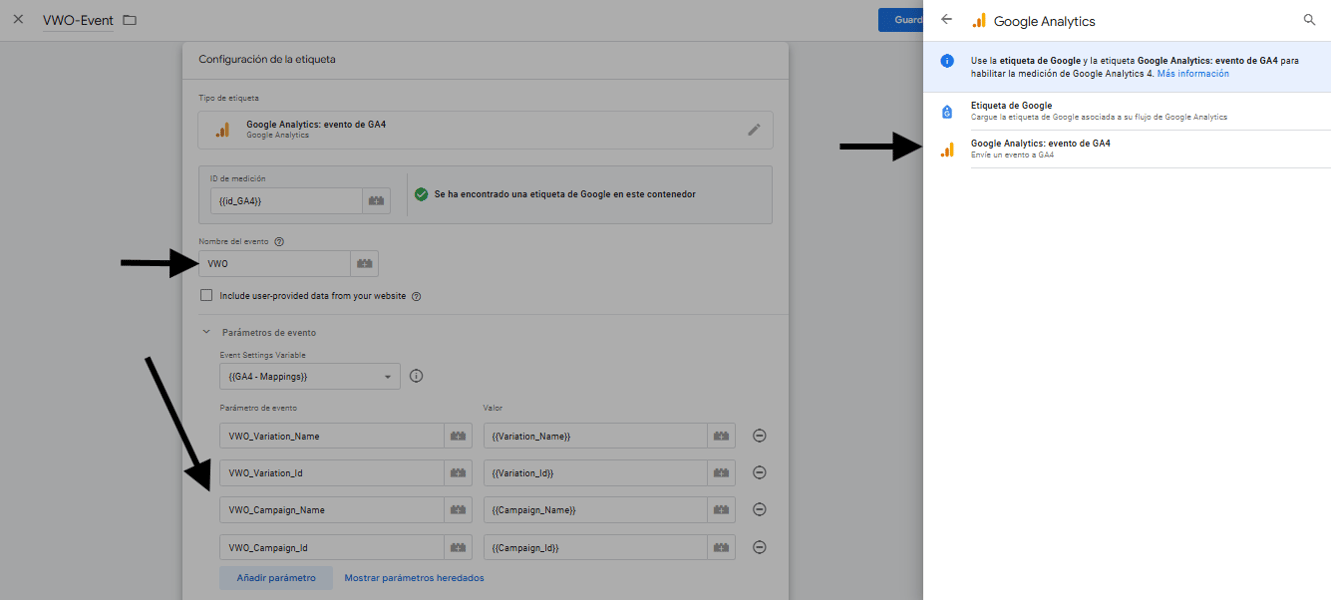
Task: Click the blue info icon in banner
Action: tap(947, 61)
